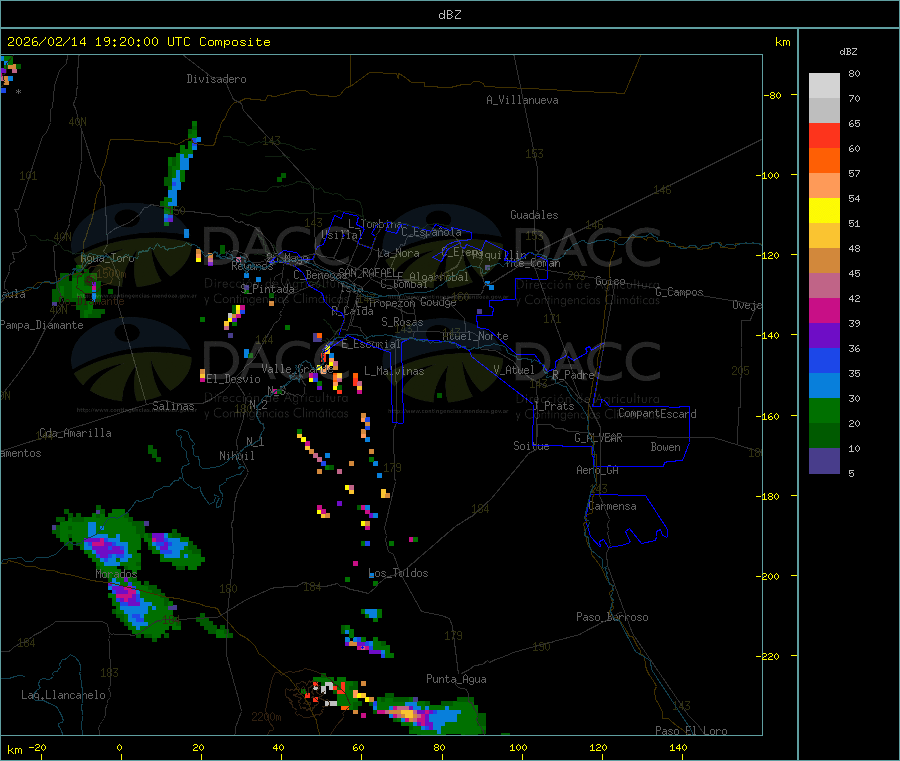The height and width of the screenshot is (761, 900).
Task: Click the yellow 51-54 dBZ legend swatch
Action: point(824,211)
